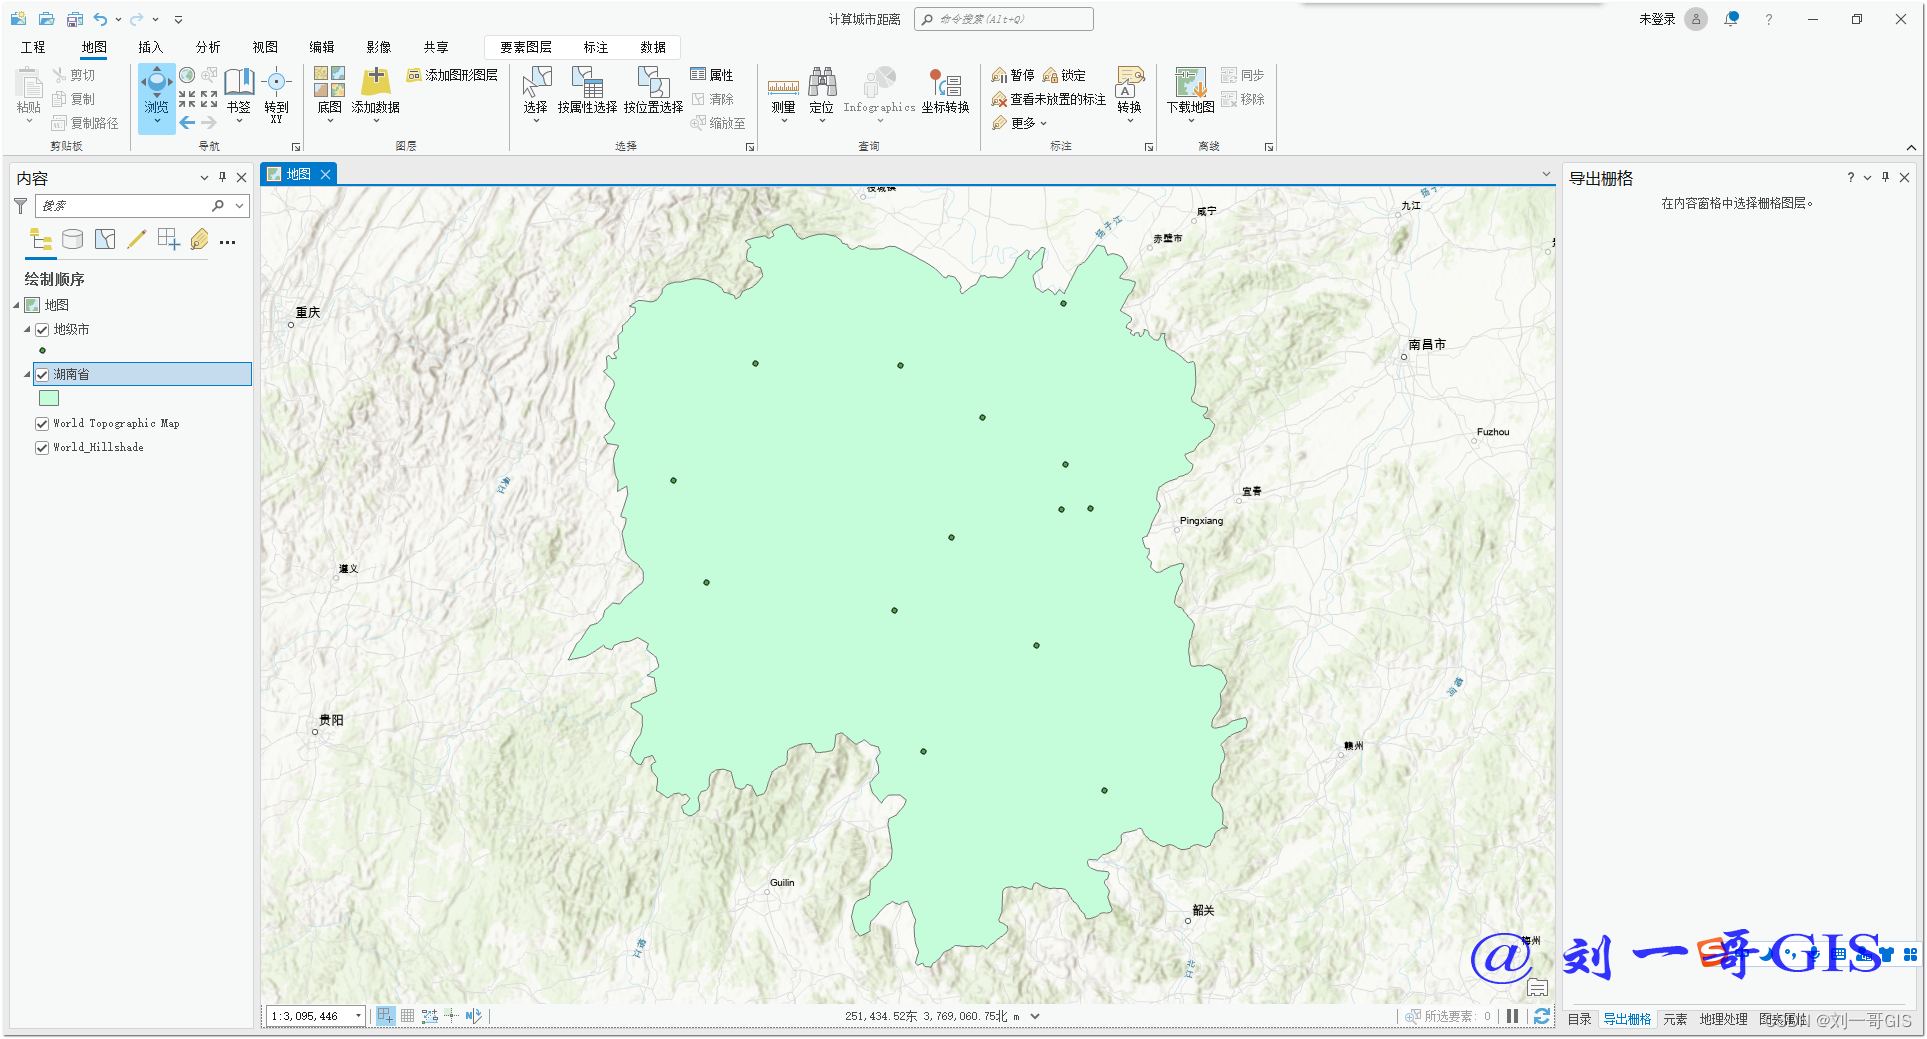Viewport: 1927px width, 1039px height.
Task: Click View Unplaced labels (查看未放置的标注)
Action: (x=1048, y=99)
